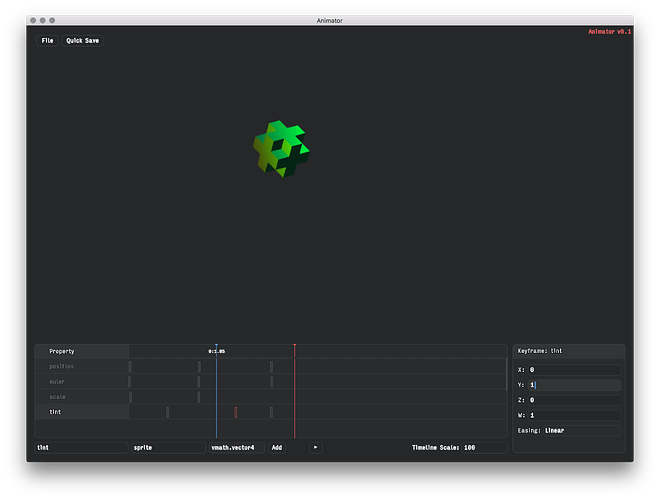The image size is (660, 500).
Task: Click the sprite component field
Action: tap(167, 448)
